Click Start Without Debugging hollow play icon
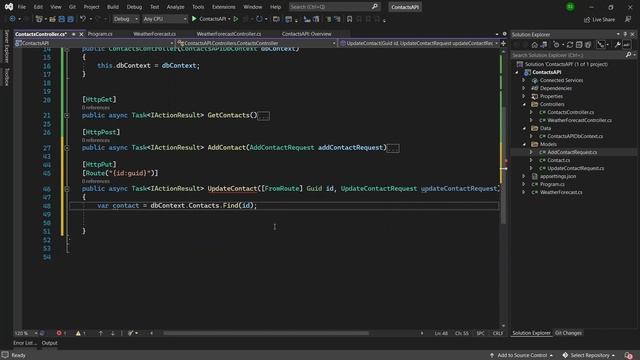640x360 pixels. click(x=236, y=19)
